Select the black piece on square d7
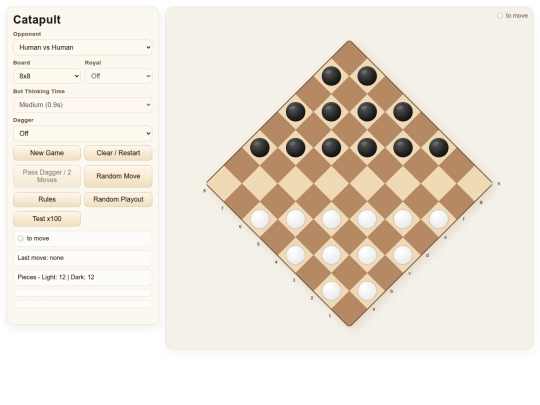 click(x=295, y=147)
